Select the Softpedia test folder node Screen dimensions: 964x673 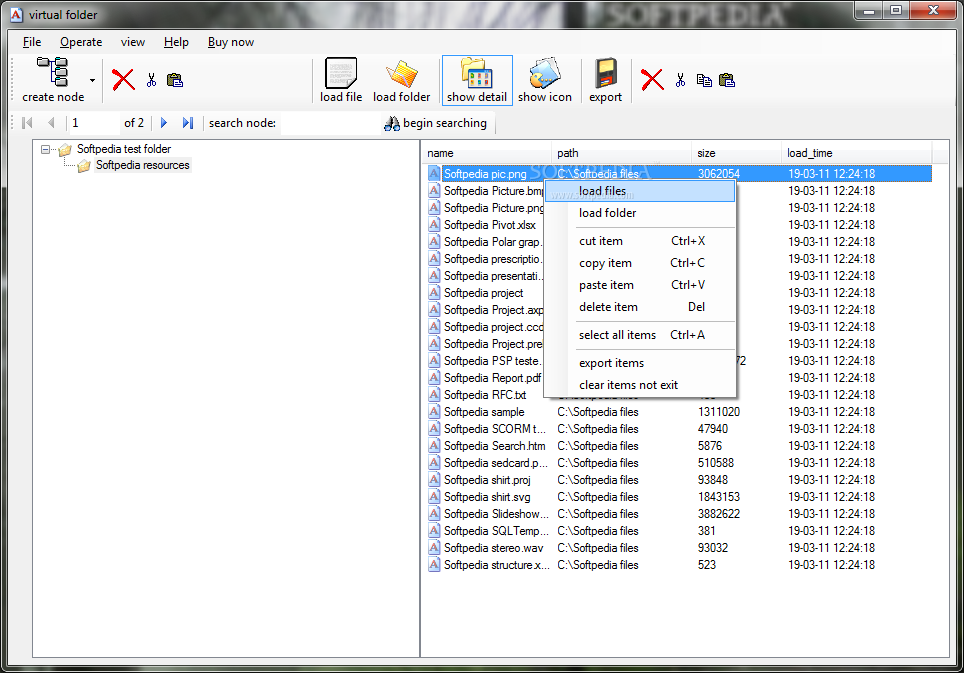pos(124,149)
